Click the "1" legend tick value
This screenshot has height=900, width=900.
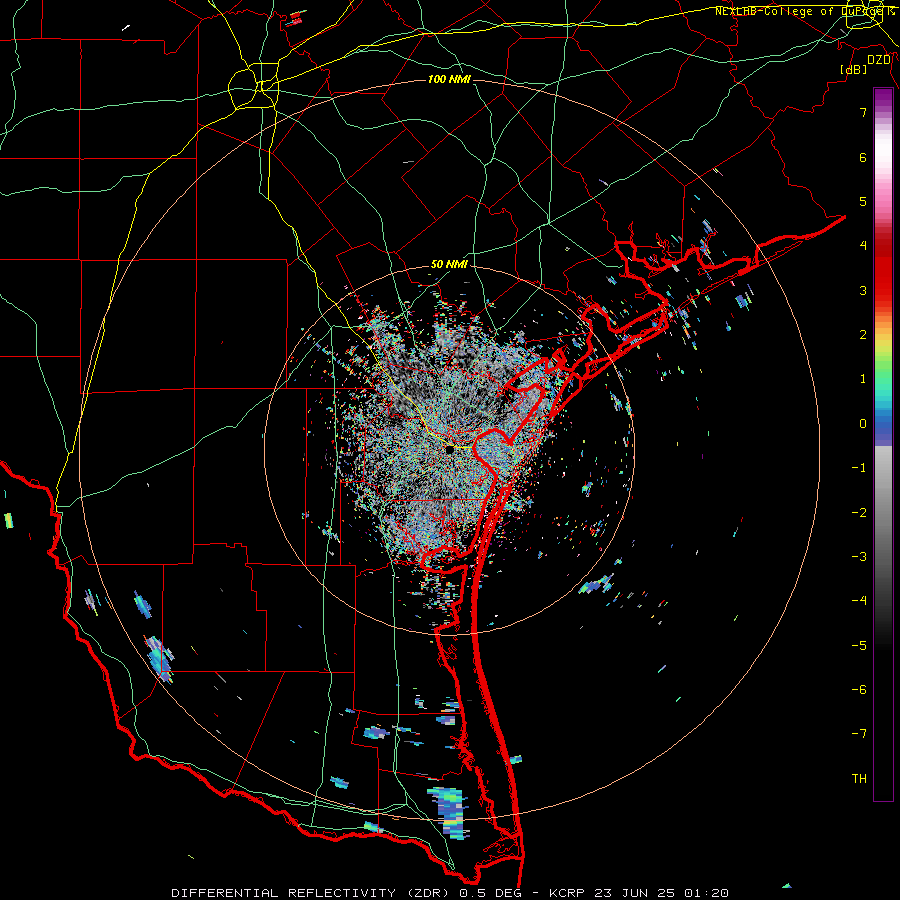pyautogui.click(x=863, y=379)
